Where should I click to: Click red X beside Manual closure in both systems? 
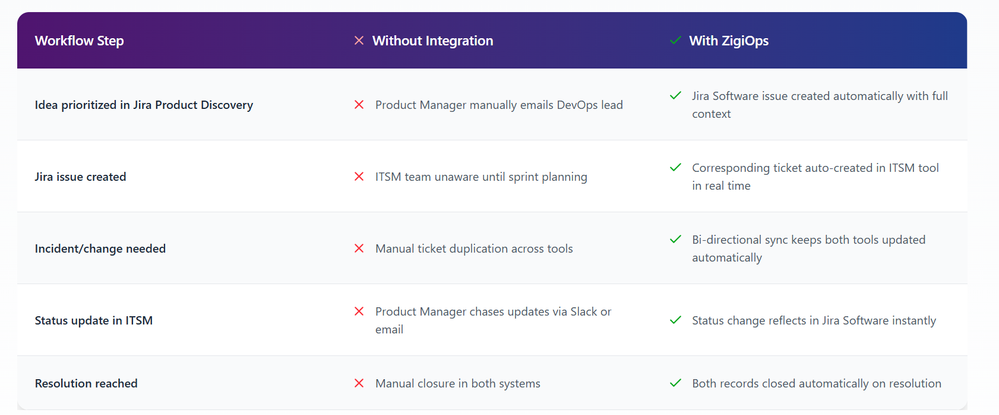[x=359, y=383]
